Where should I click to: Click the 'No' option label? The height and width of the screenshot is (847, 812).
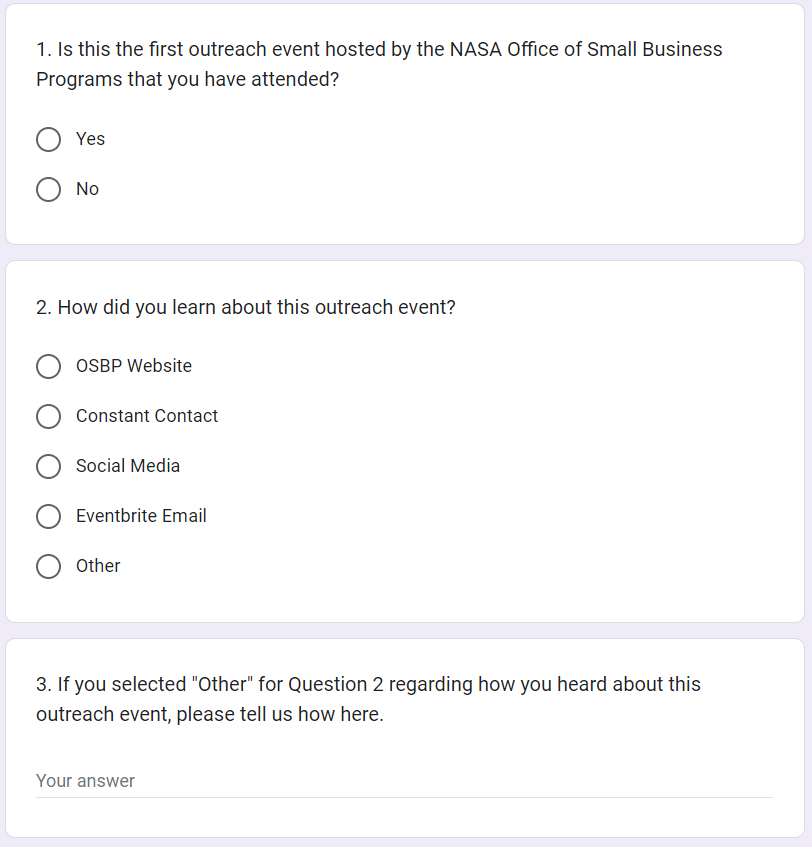(x=87, y=189)
